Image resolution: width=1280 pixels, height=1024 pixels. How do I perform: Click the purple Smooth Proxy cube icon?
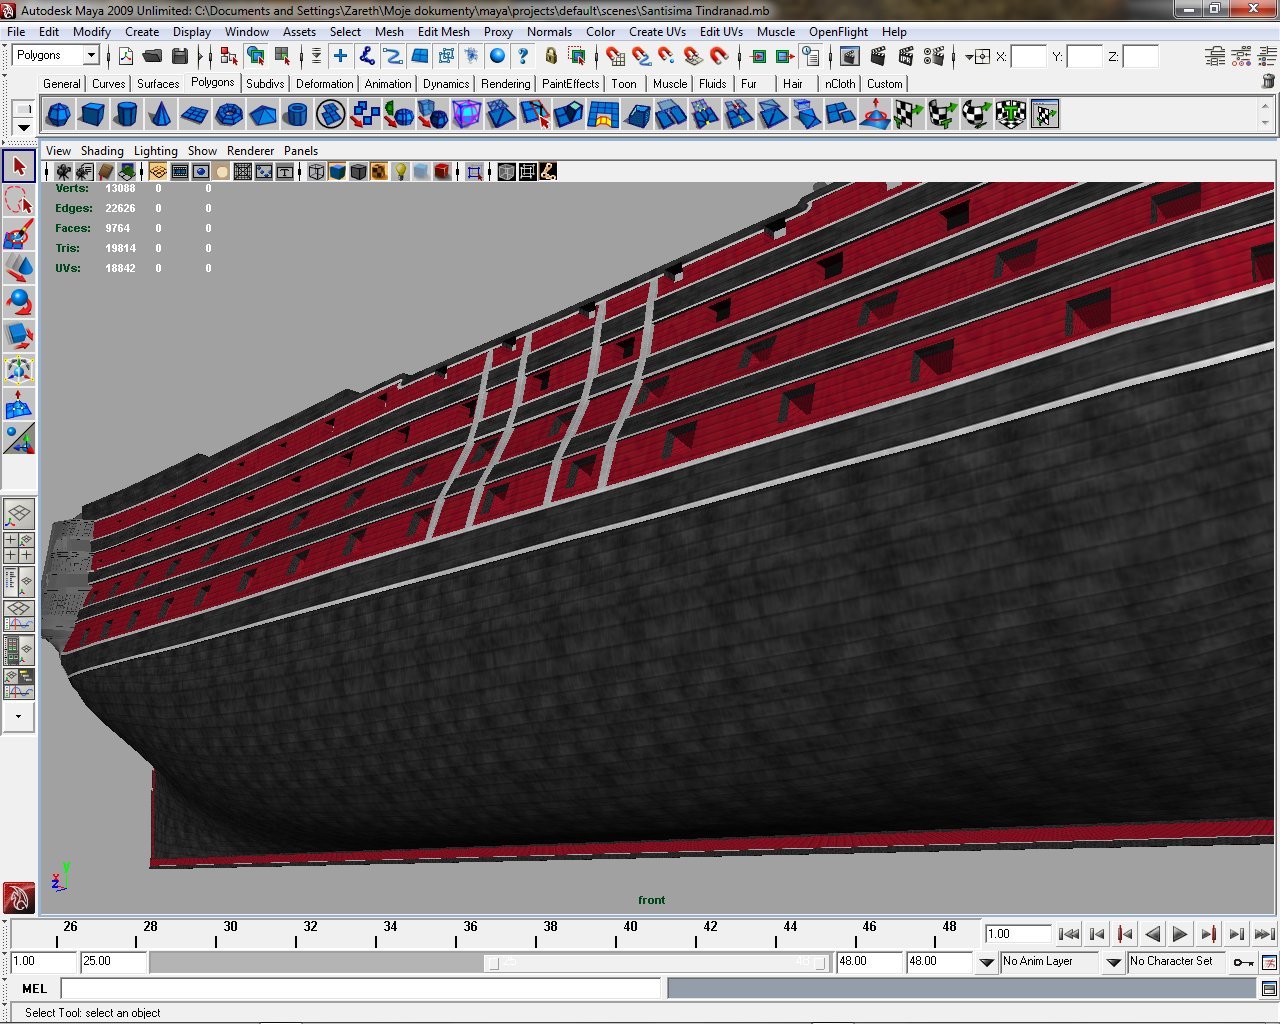click(466, 114)
